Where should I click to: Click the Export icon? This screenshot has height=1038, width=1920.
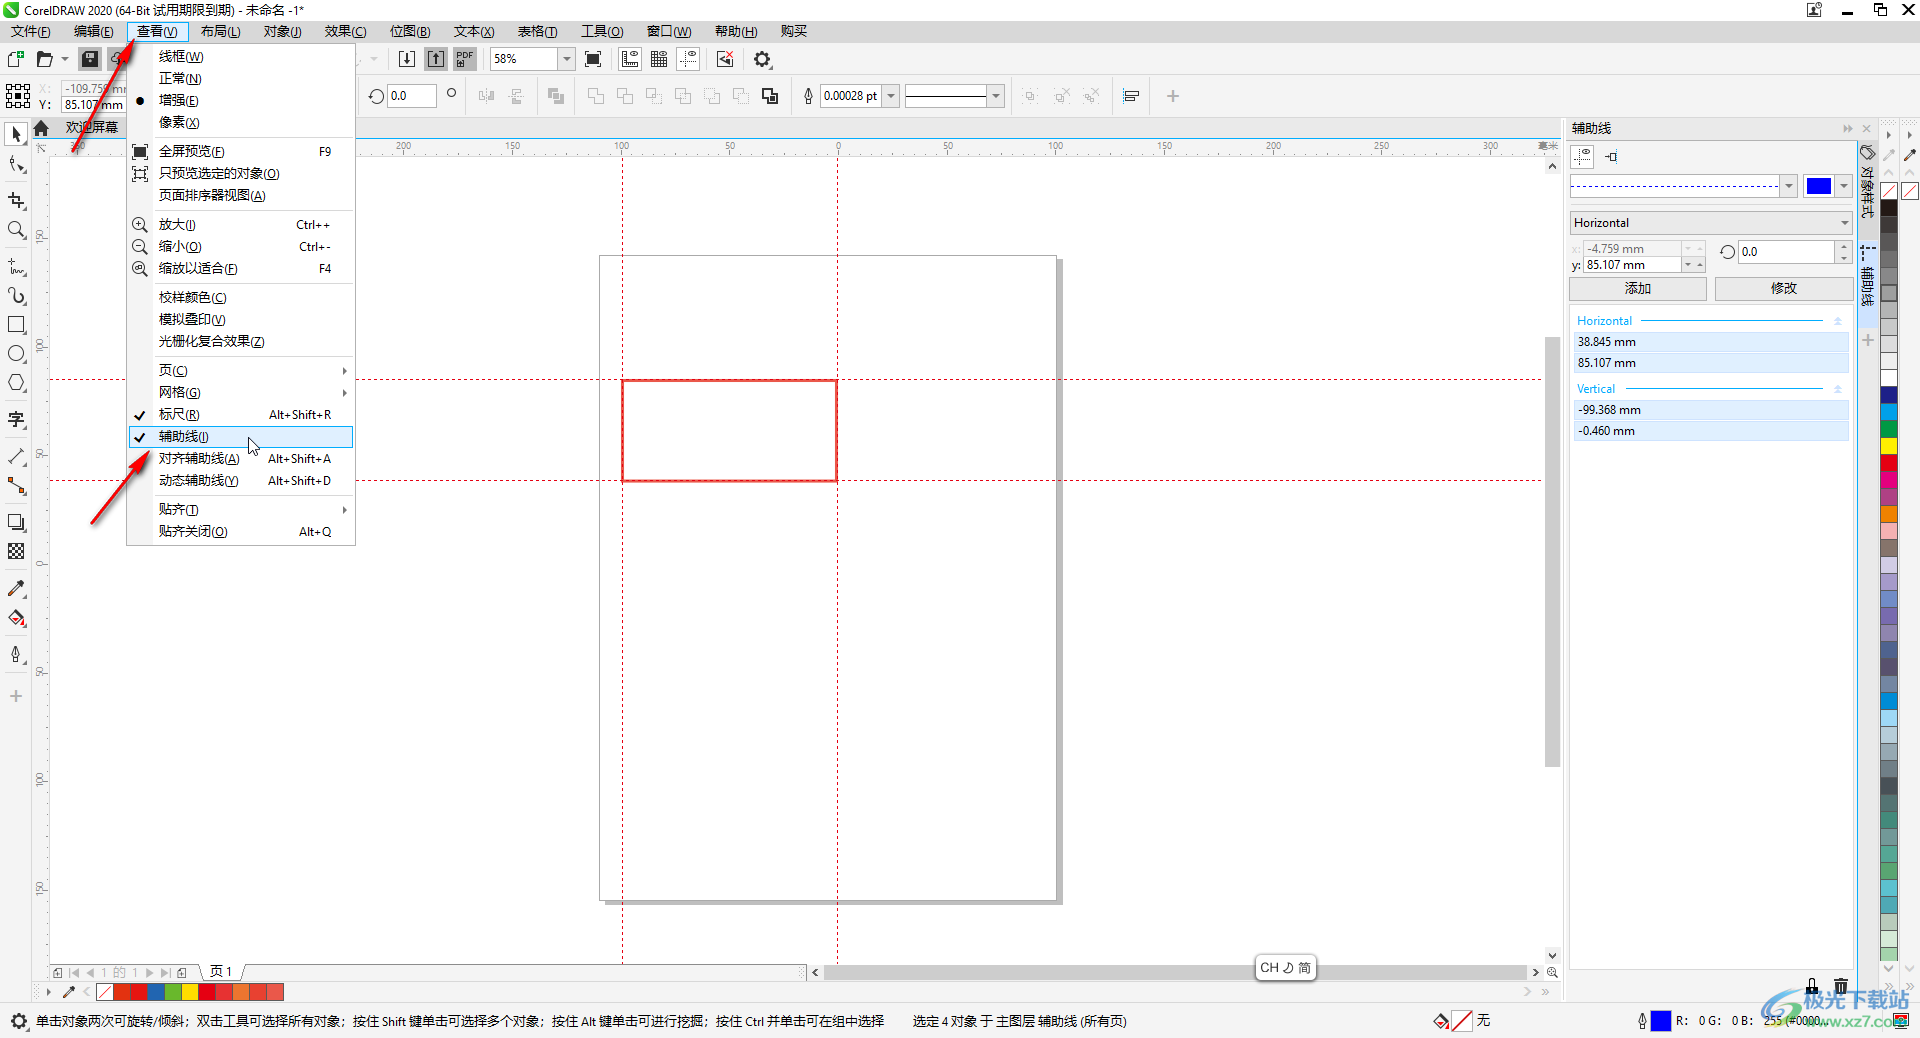[436, 59]
